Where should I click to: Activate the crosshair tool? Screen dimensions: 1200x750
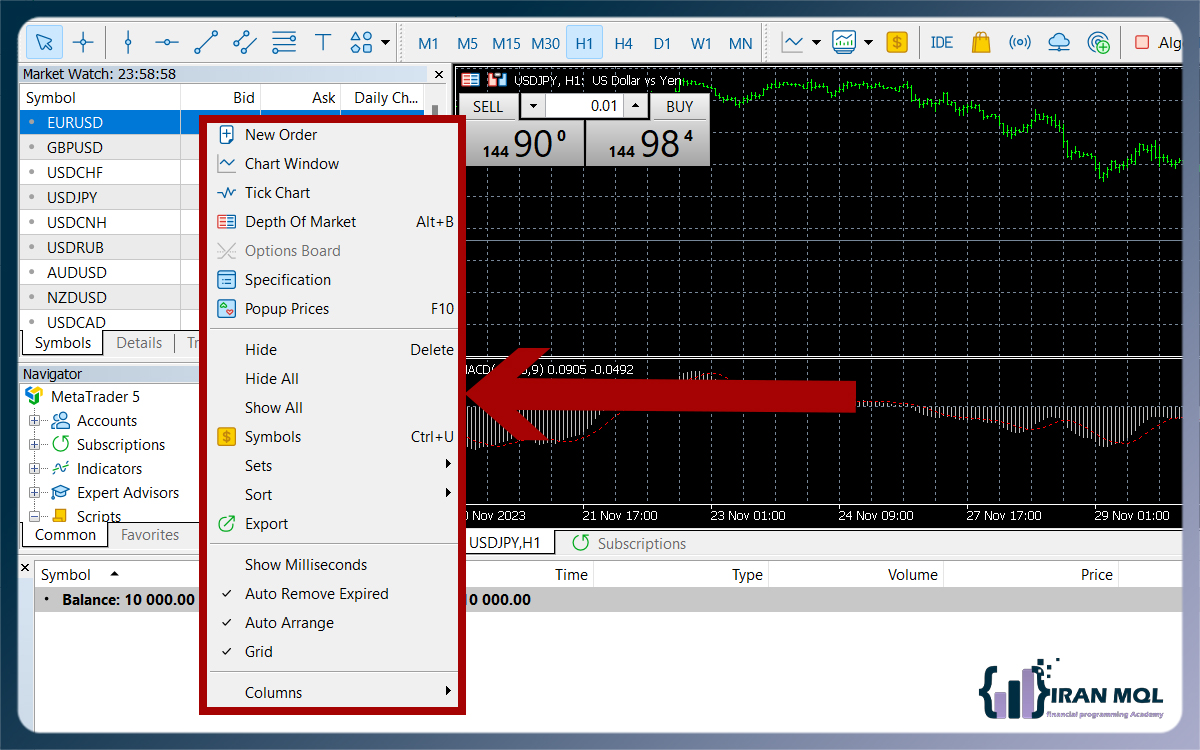[83, 42]
